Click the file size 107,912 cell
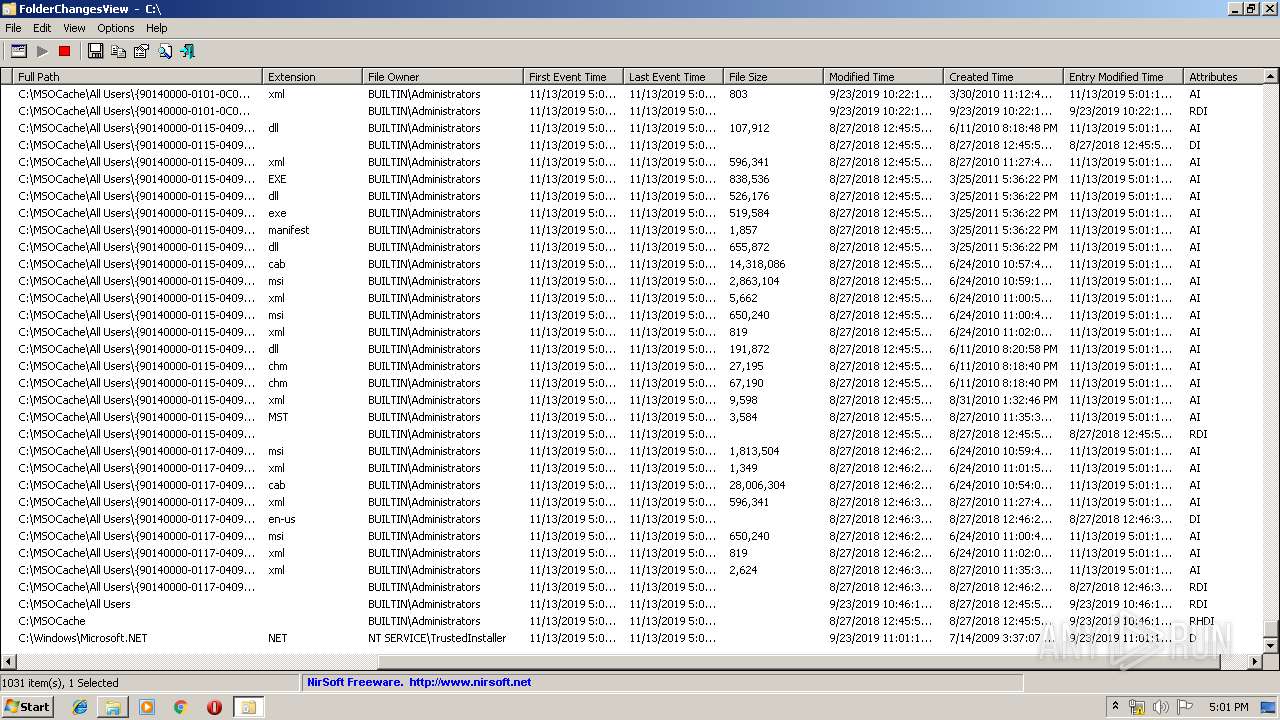 (749, 128)
